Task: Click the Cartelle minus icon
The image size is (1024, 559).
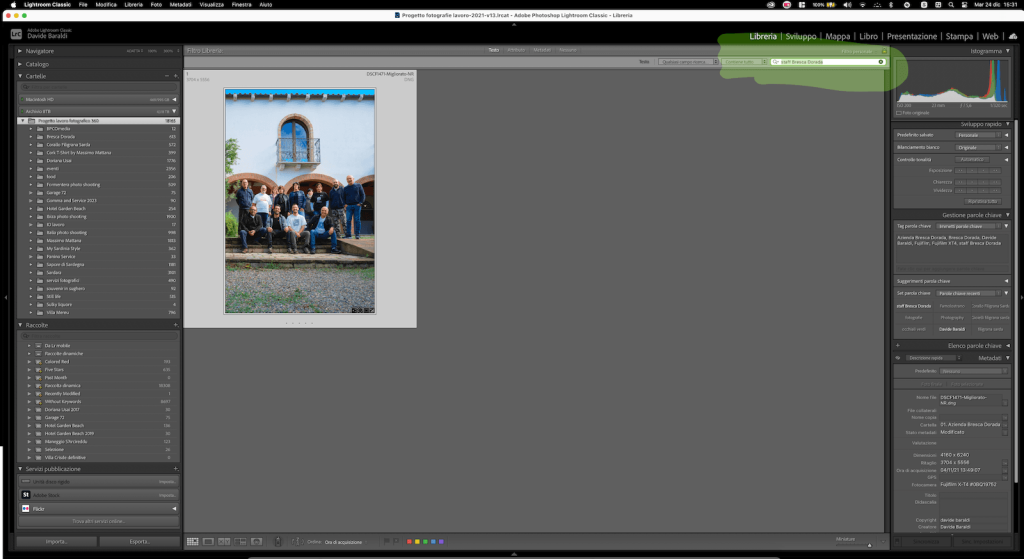Action: [167, 76]
